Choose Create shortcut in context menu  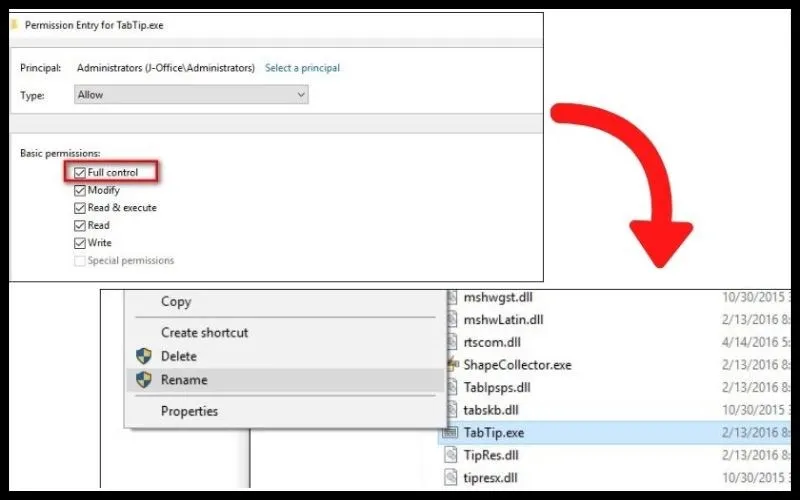(x=204, y=333)
